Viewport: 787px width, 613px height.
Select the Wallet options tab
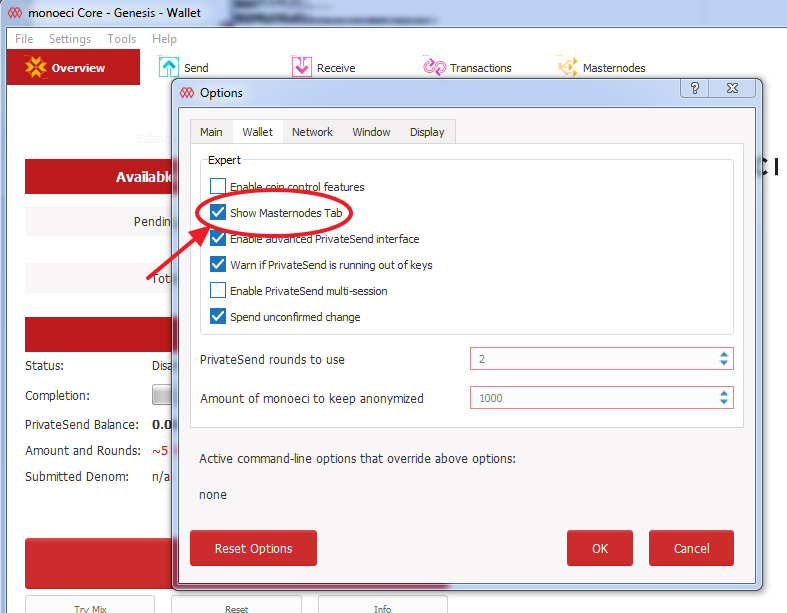point(257,132)
